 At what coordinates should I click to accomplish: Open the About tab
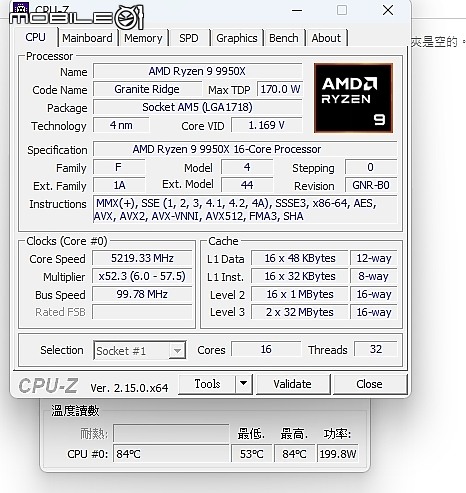point(326,38)
